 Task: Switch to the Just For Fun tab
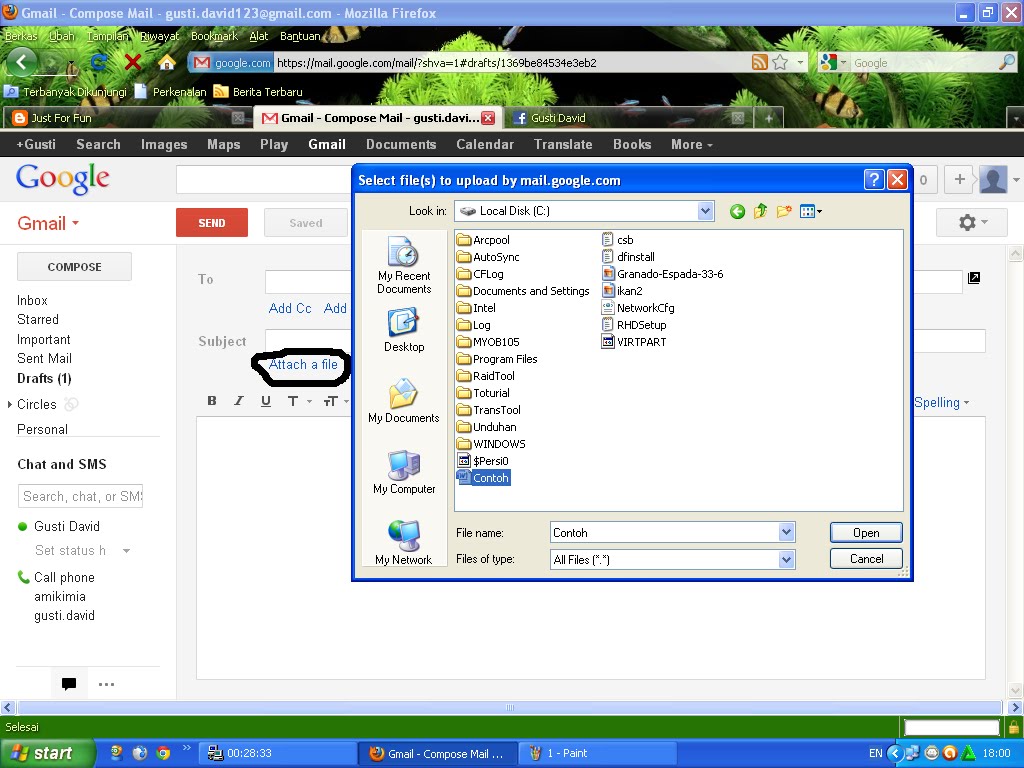click(126, 118)
